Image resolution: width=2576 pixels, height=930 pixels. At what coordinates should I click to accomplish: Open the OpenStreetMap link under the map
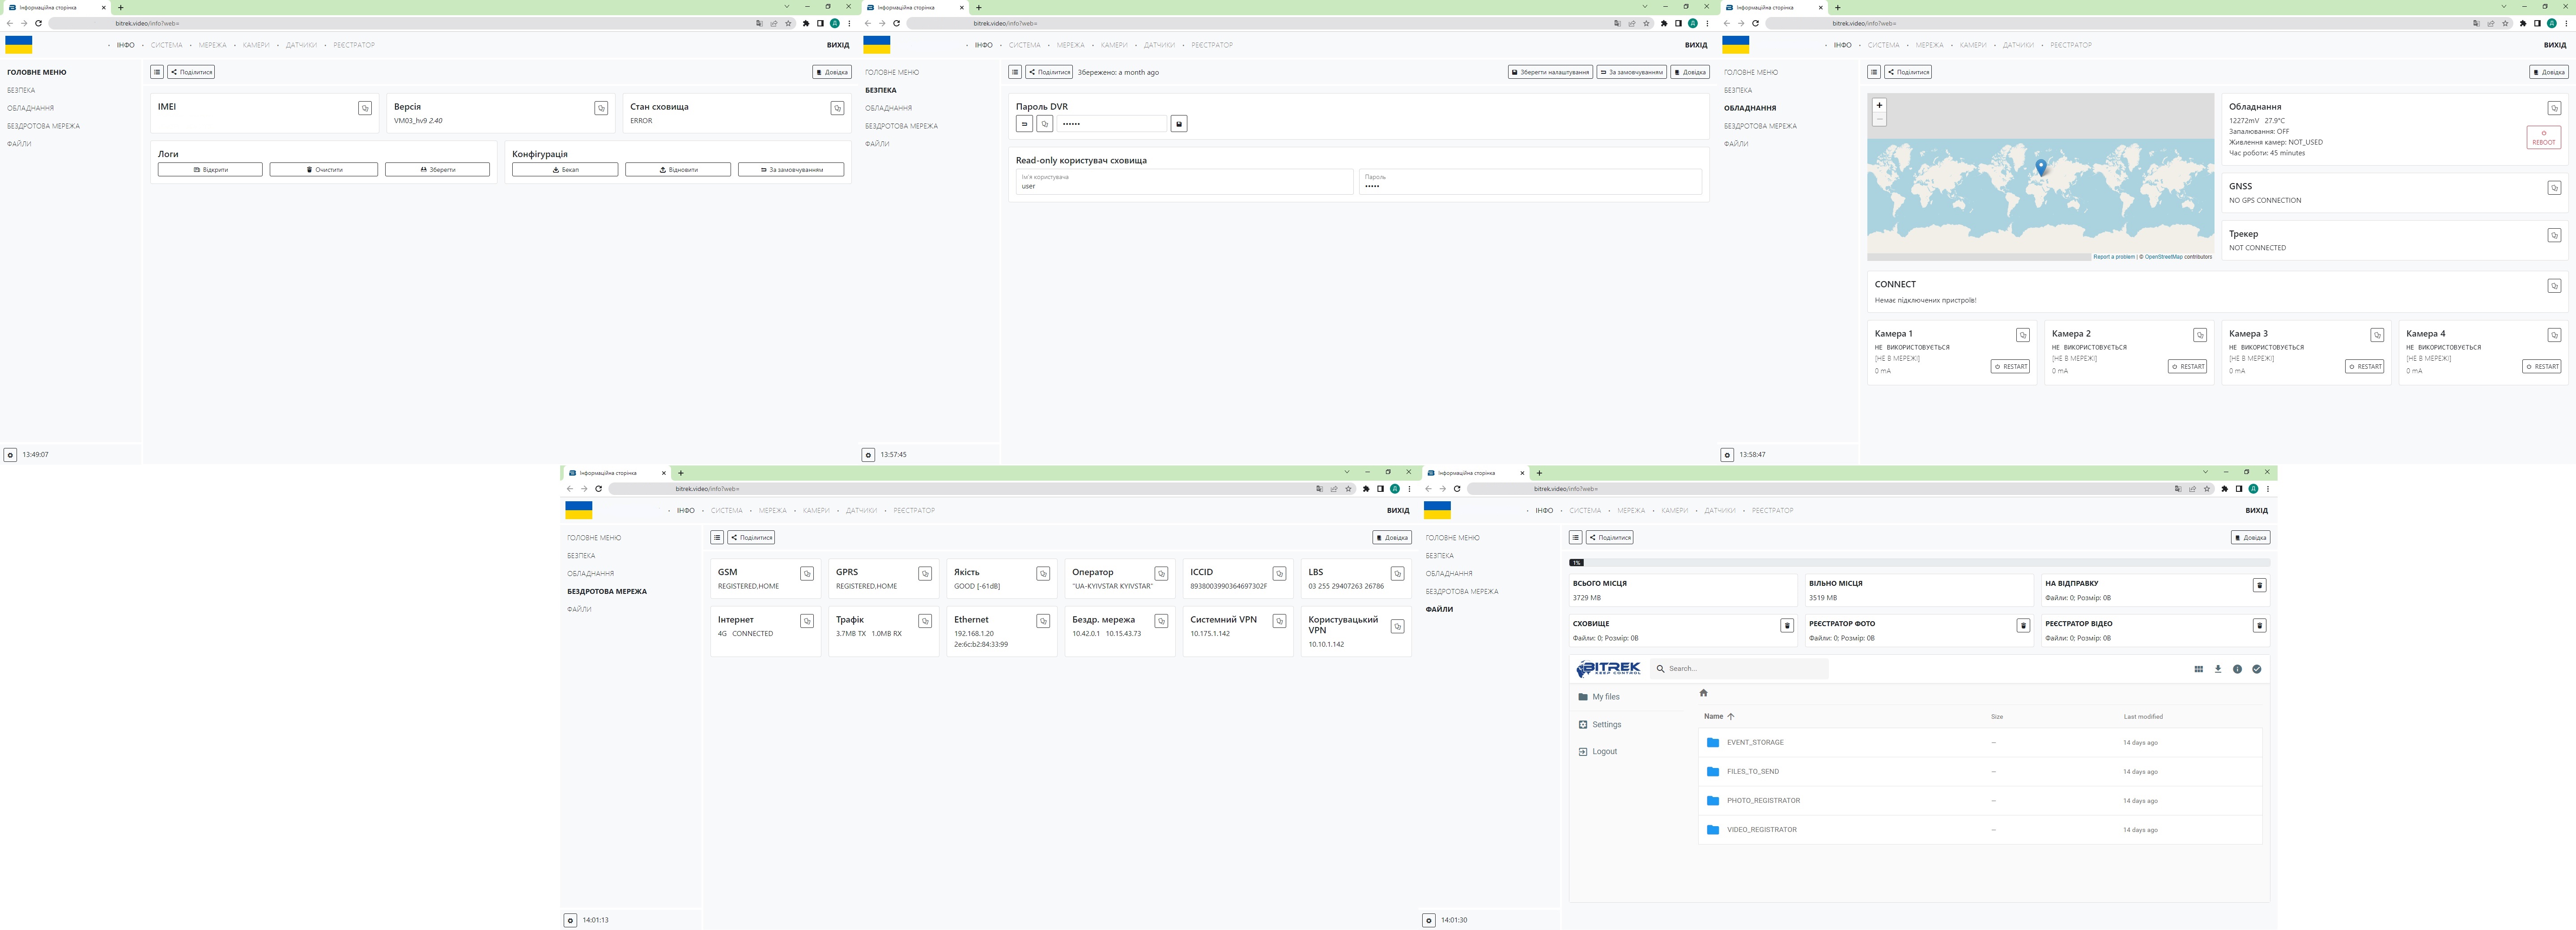[x=2164, y=257]
